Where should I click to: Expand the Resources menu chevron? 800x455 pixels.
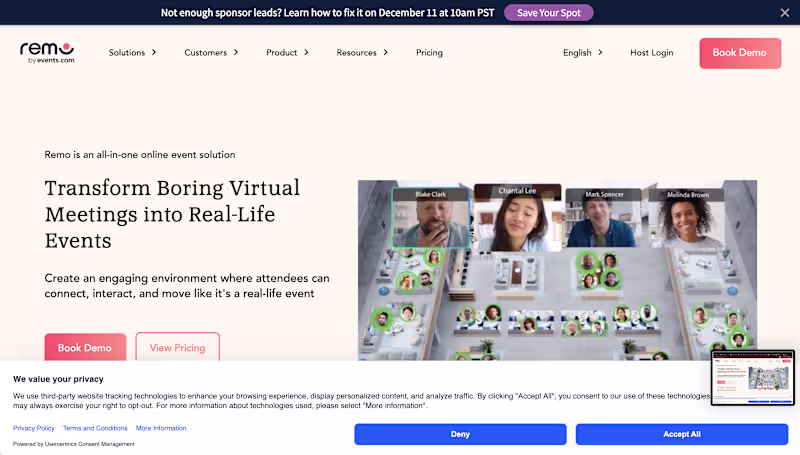(386, 53)
